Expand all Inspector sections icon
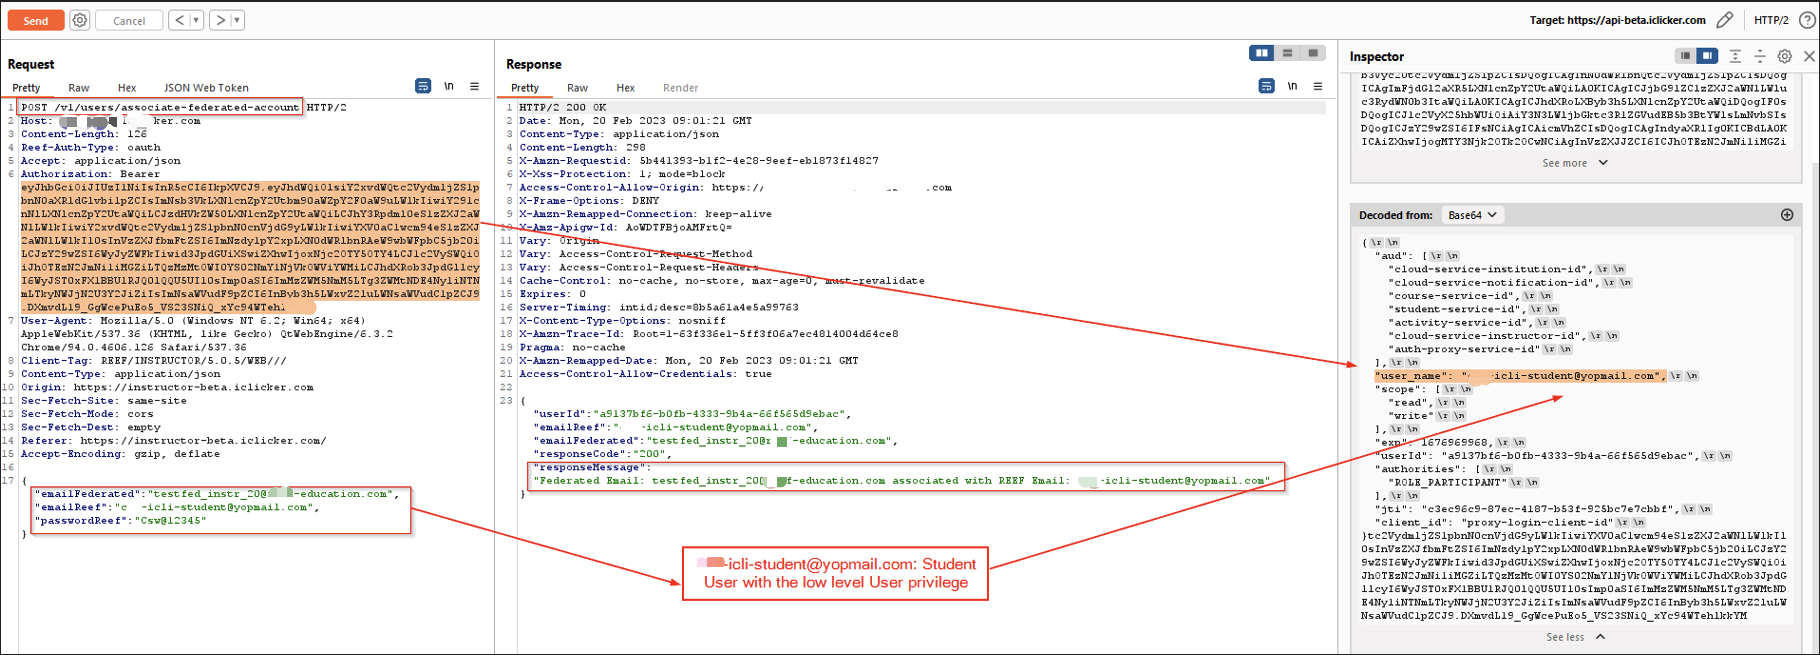The width and height of the screenshot is (1820, 655). coord(1735,56)
